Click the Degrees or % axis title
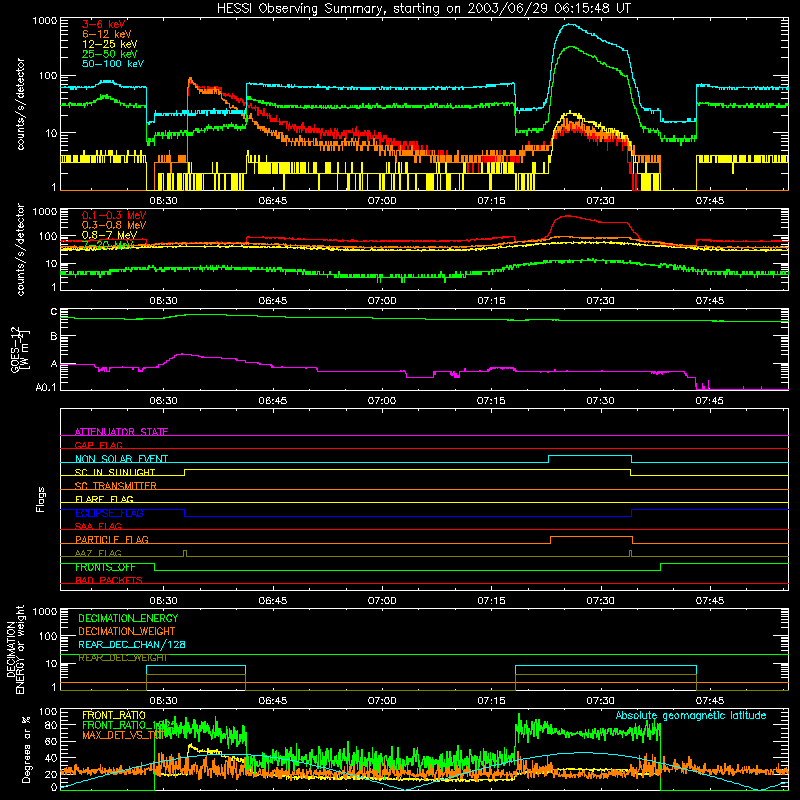The image size is (800, 800). click(x=26, y=749)
